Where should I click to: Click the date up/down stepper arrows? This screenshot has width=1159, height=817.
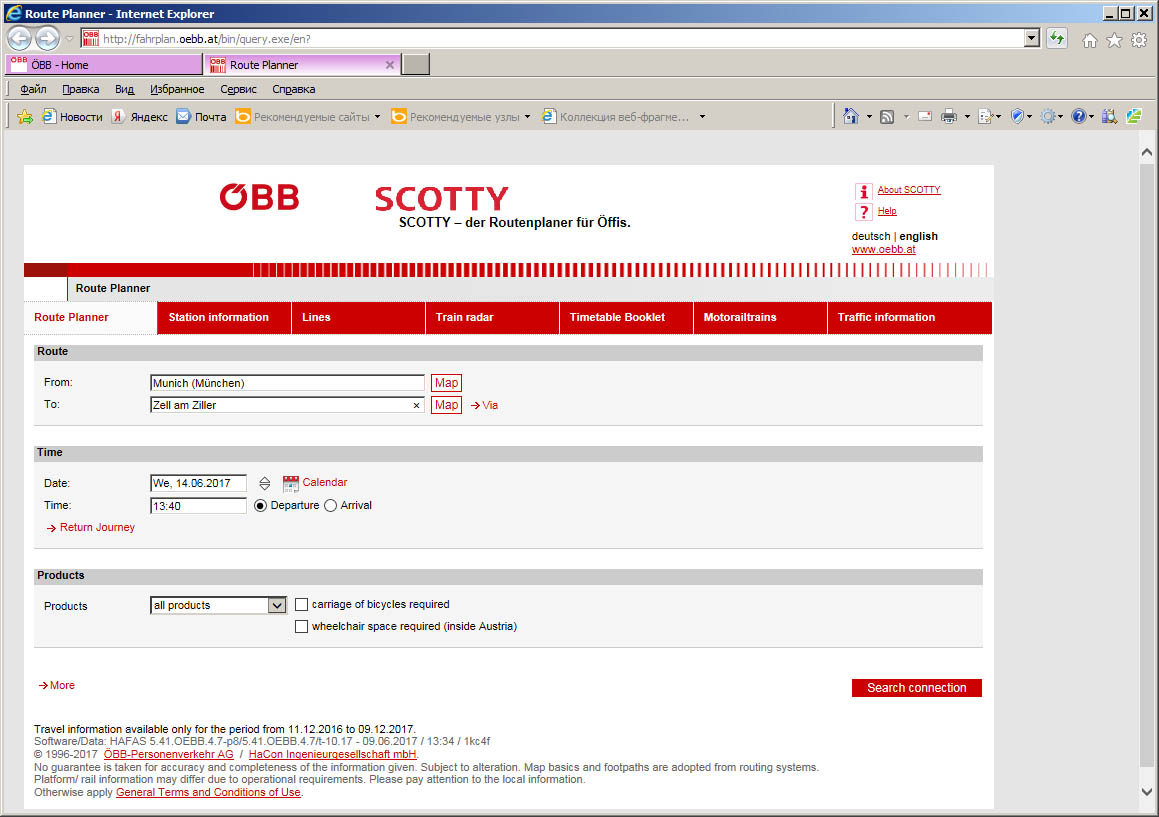[265, 484]
